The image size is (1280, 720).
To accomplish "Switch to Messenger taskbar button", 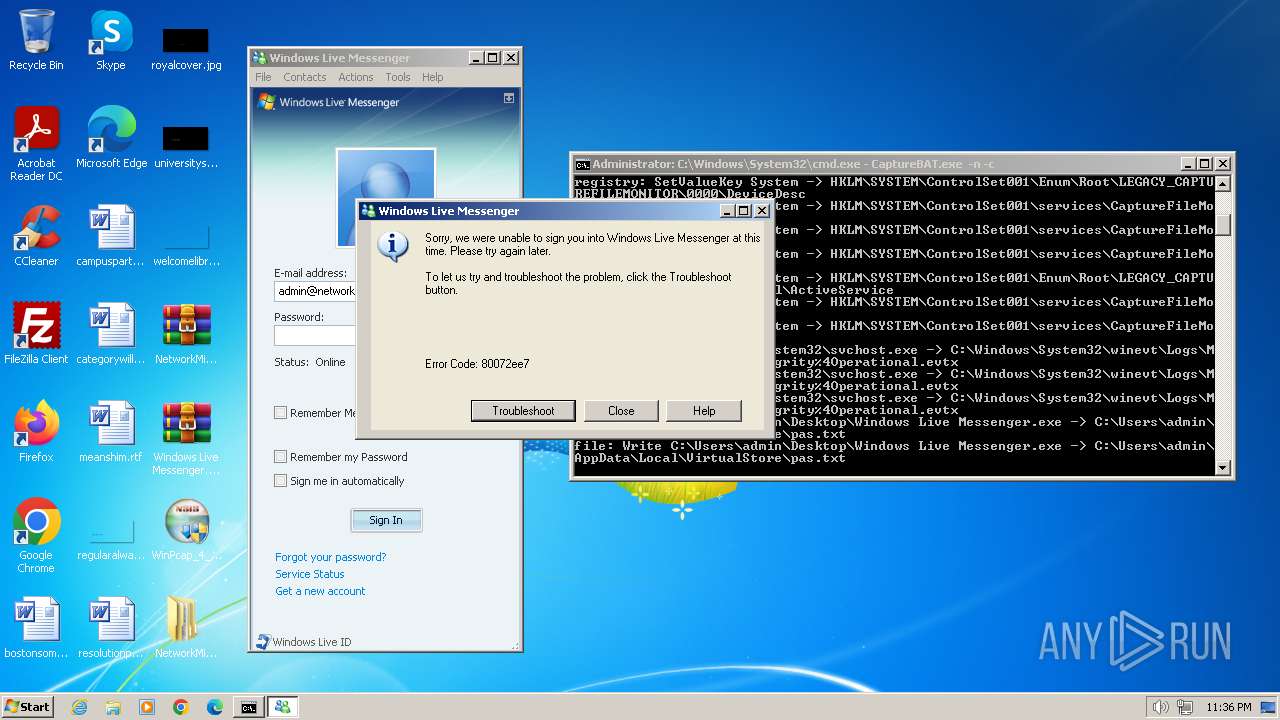I will (282, 707).
